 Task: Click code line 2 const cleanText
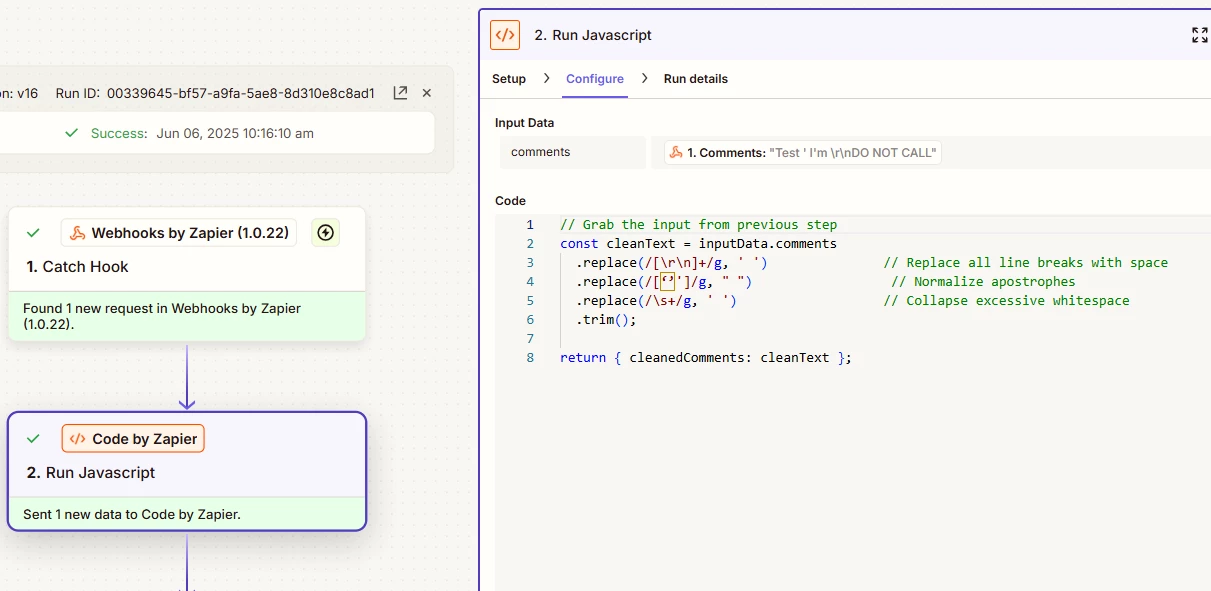pos(698,243)
